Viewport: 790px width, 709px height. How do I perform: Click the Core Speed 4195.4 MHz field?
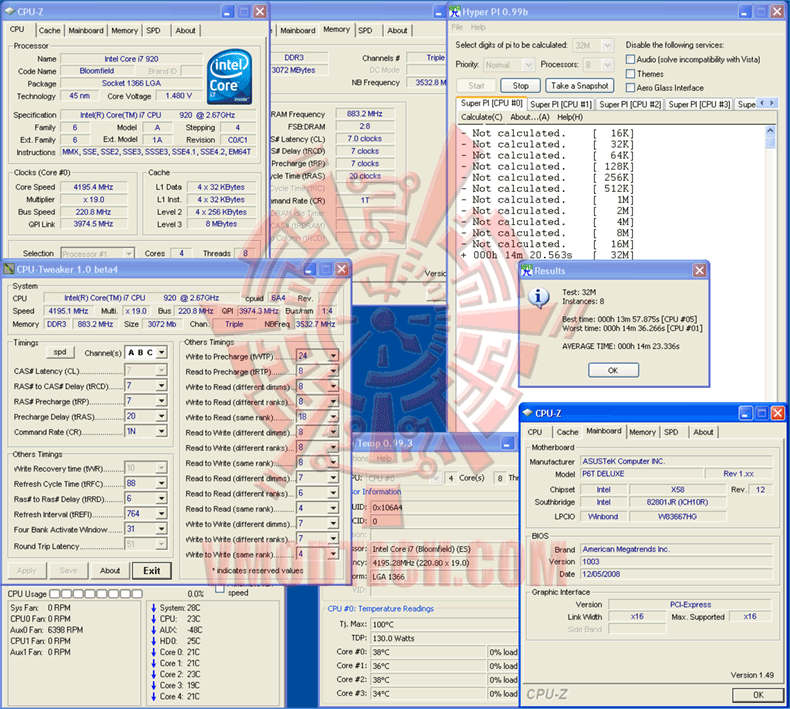click(x=93, y=187)
